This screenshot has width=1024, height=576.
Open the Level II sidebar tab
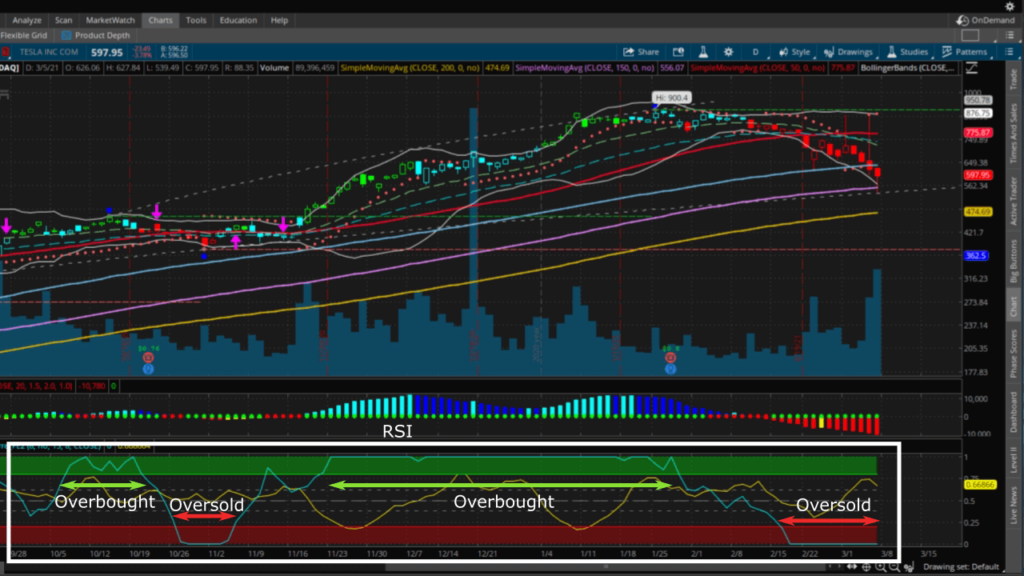click(x=1014, y=458)
